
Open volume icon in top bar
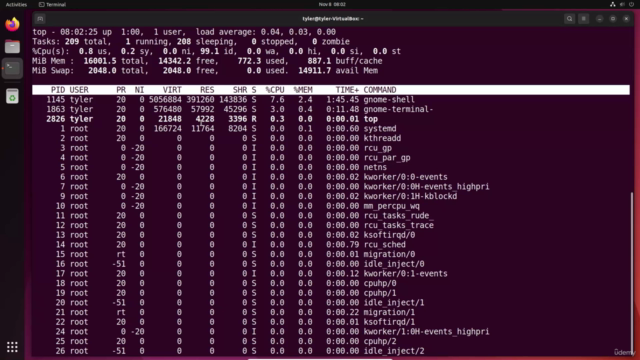pyautogui.click(x=622, y=4)
